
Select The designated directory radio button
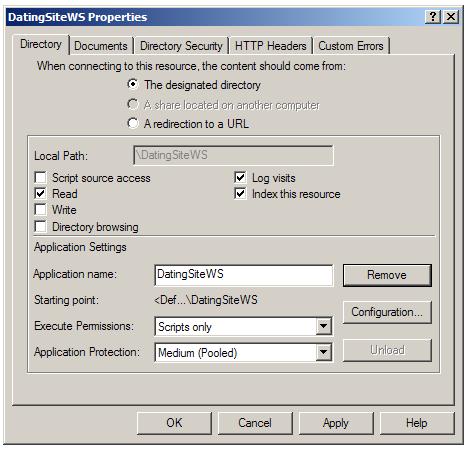[x=133, y=84]
